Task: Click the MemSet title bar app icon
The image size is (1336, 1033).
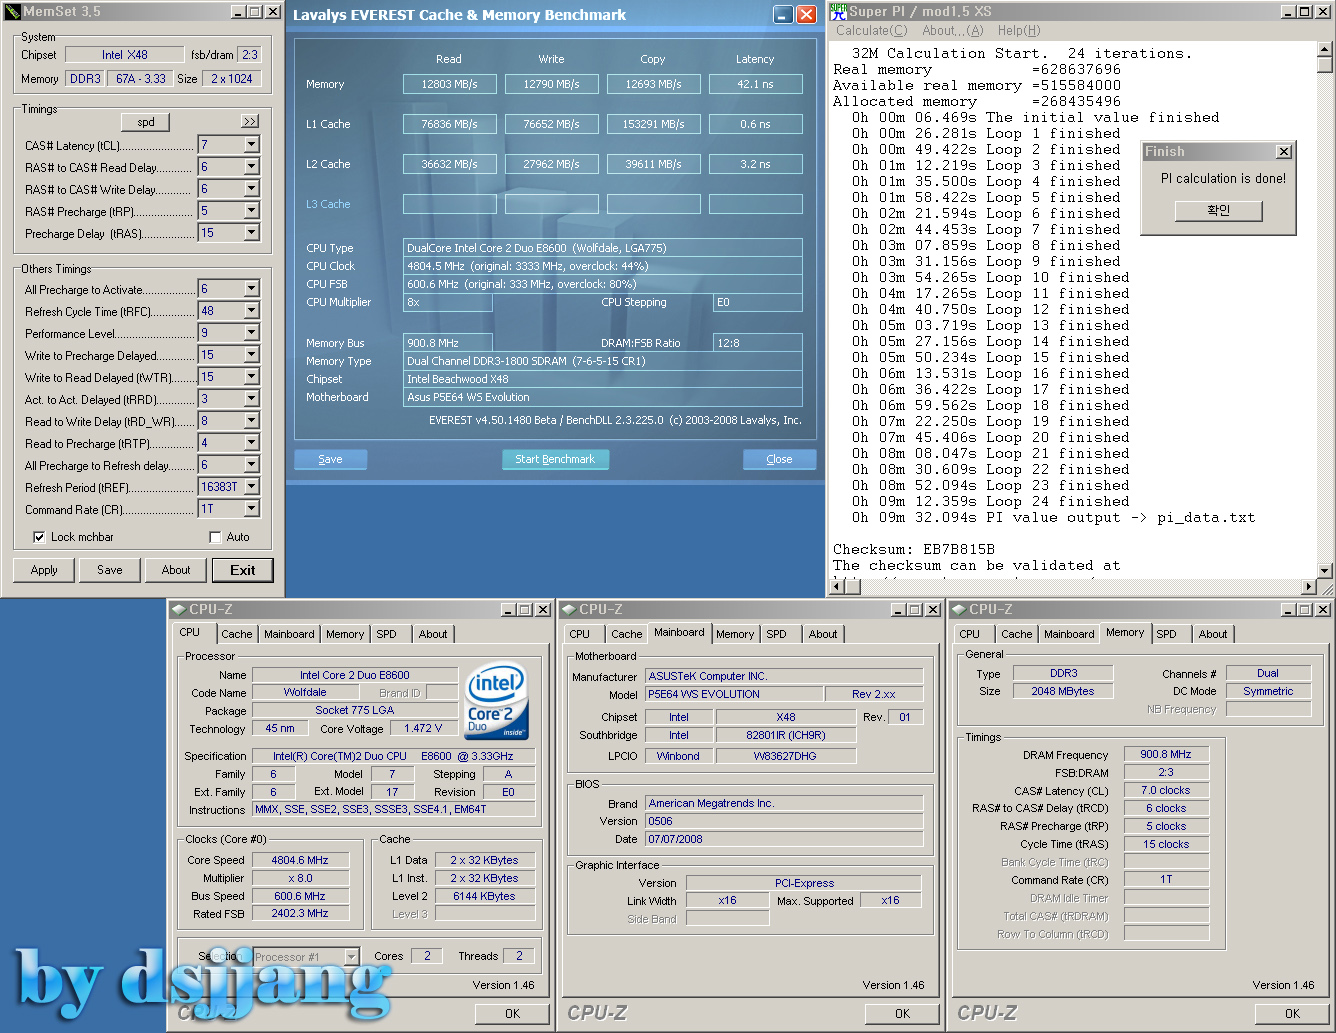Action: click(x=12, y=12)
